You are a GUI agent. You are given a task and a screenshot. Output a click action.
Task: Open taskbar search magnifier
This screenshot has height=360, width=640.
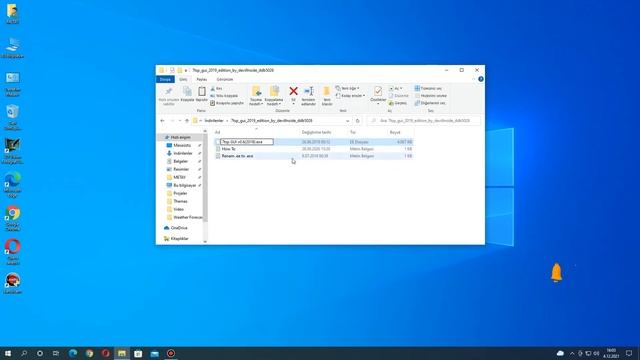pos(24,353)
